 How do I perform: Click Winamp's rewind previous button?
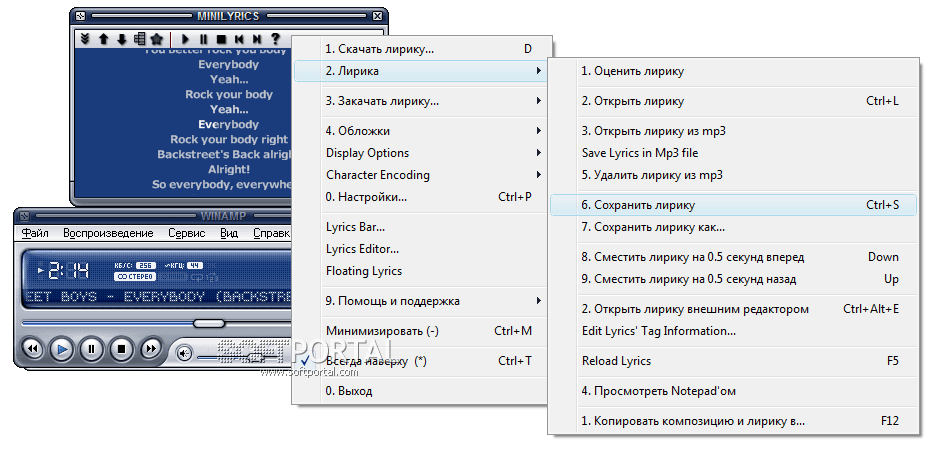(x=33, y=349)
